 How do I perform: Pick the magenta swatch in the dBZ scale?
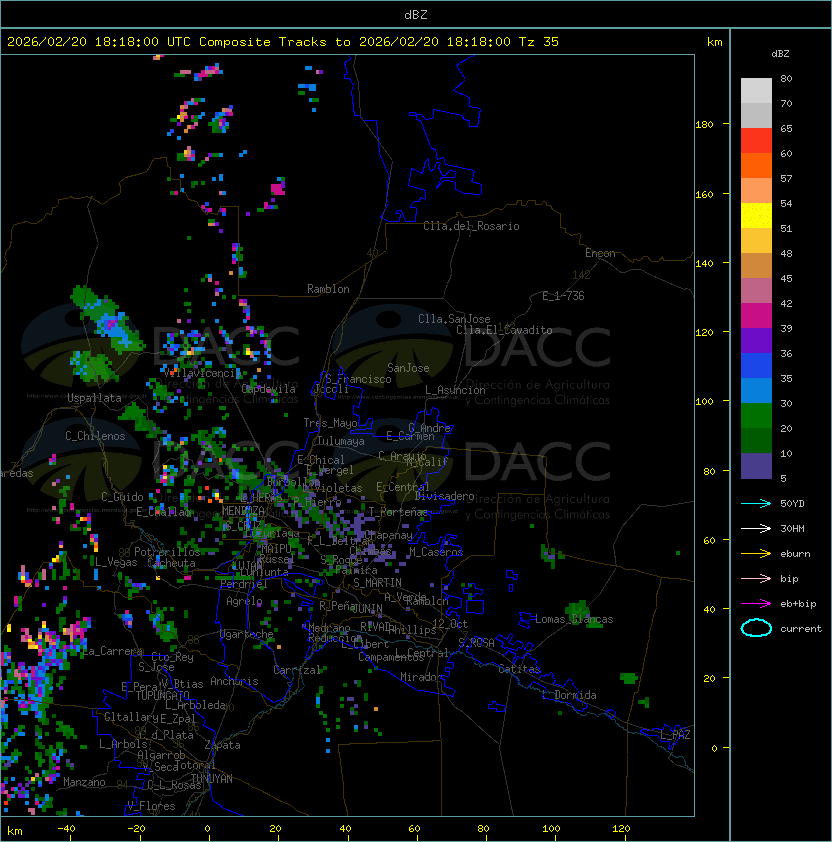coord(756,316)
